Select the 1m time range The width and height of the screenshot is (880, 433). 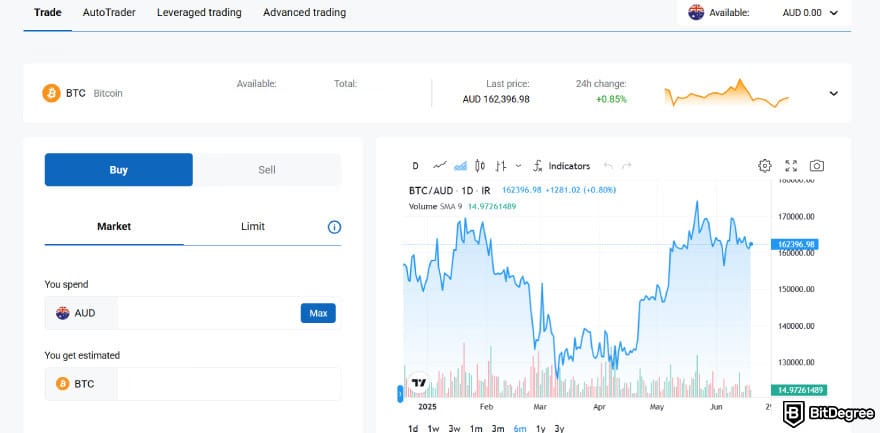(476, 429)
